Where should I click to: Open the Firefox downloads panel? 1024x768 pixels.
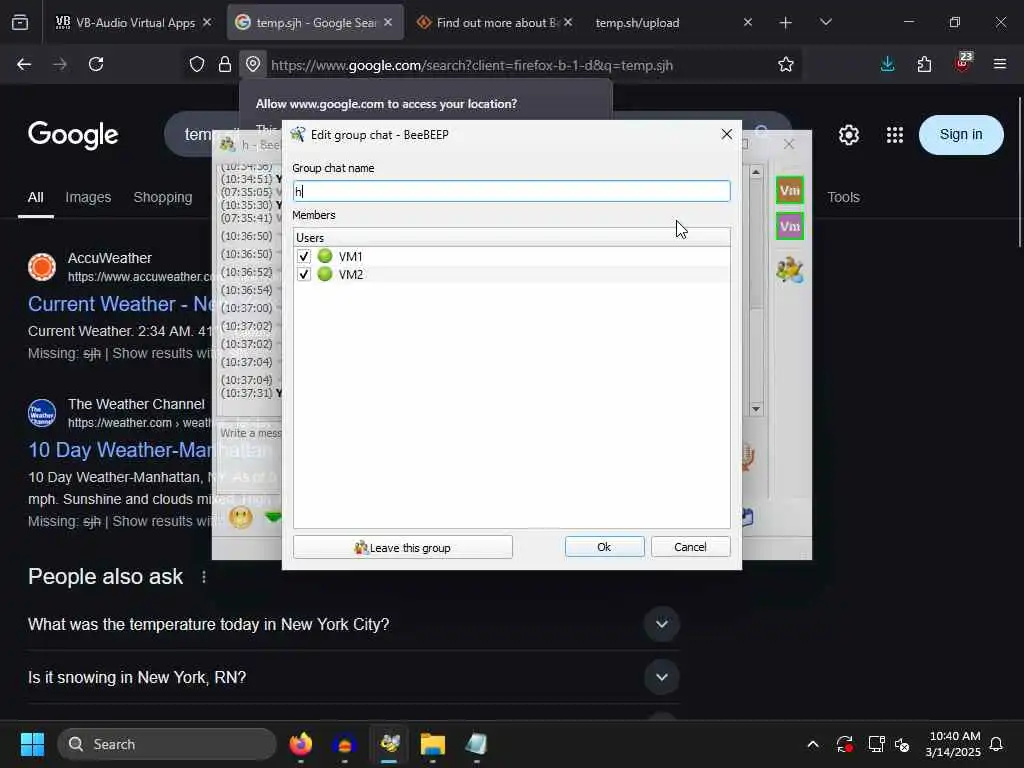pos(887,64)
